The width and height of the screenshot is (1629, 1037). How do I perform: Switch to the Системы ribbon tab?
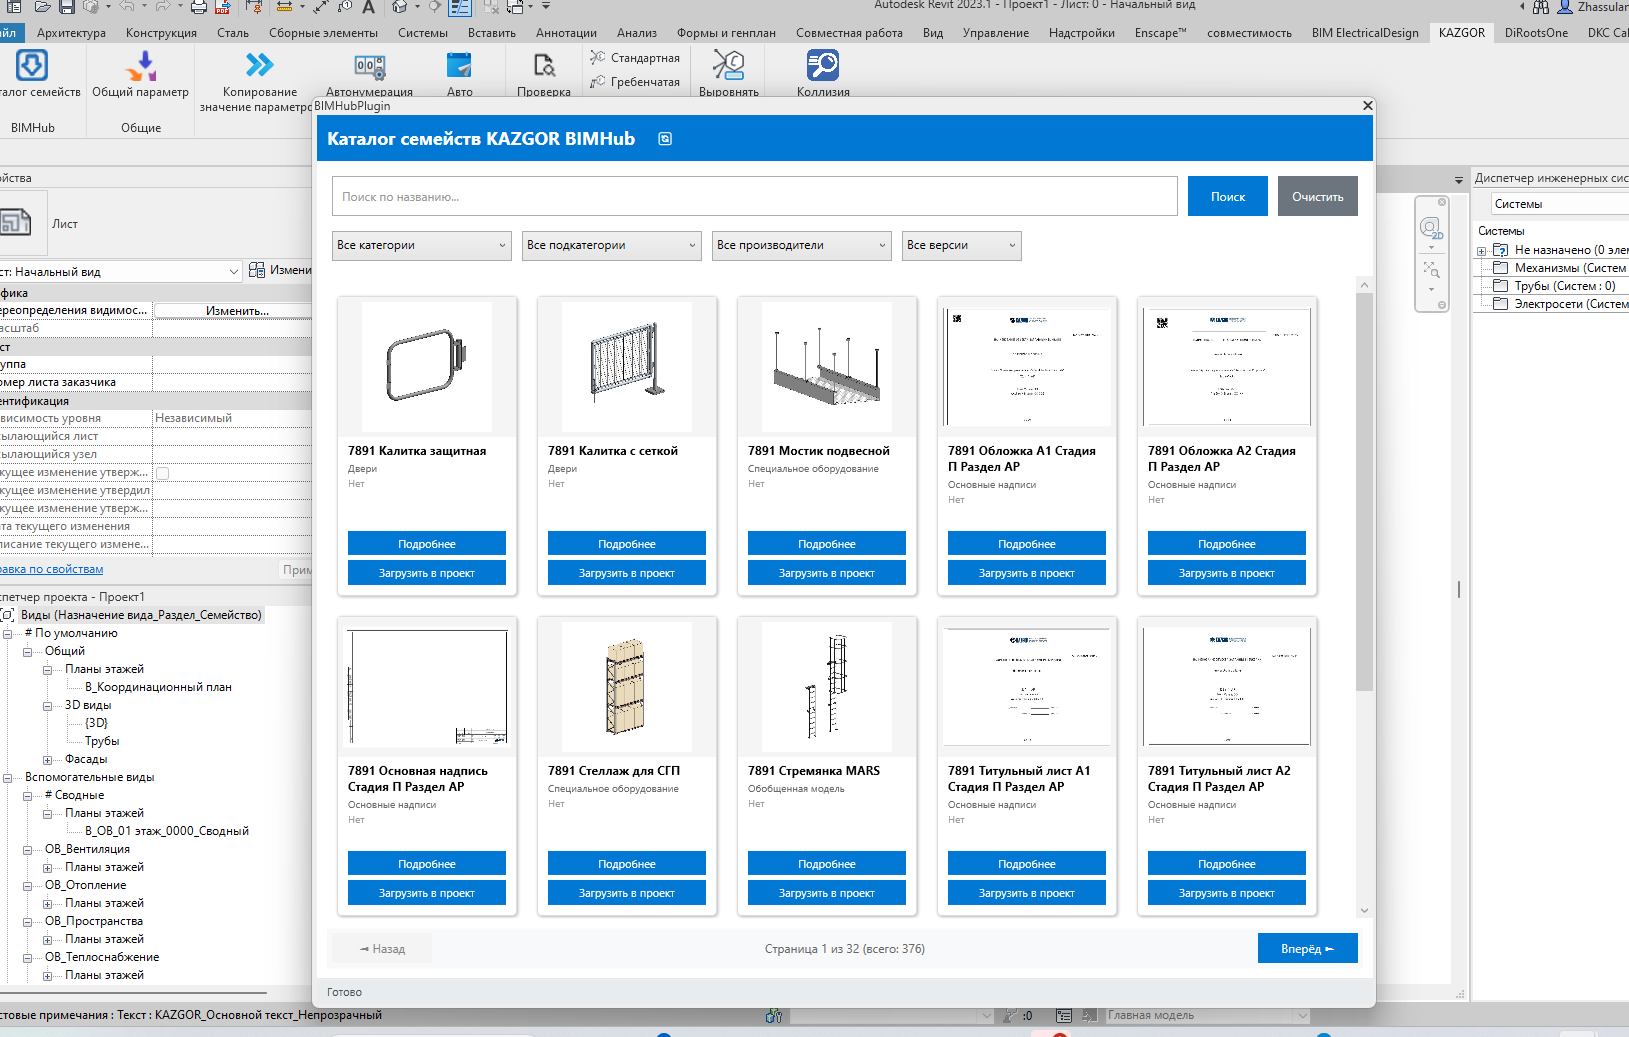[x=423, y=33]
